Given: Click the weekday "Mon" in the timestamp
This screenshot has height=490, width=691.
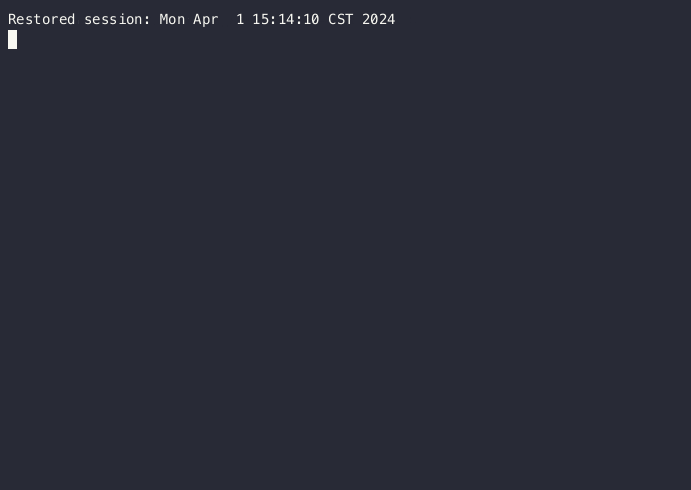Looking at the screenshot, I should click(172, 19).
